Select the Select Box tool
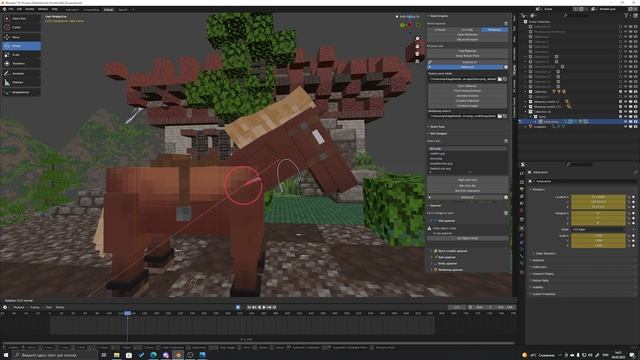Viewport: 640px width, 360px height. (x=21, y=18)
